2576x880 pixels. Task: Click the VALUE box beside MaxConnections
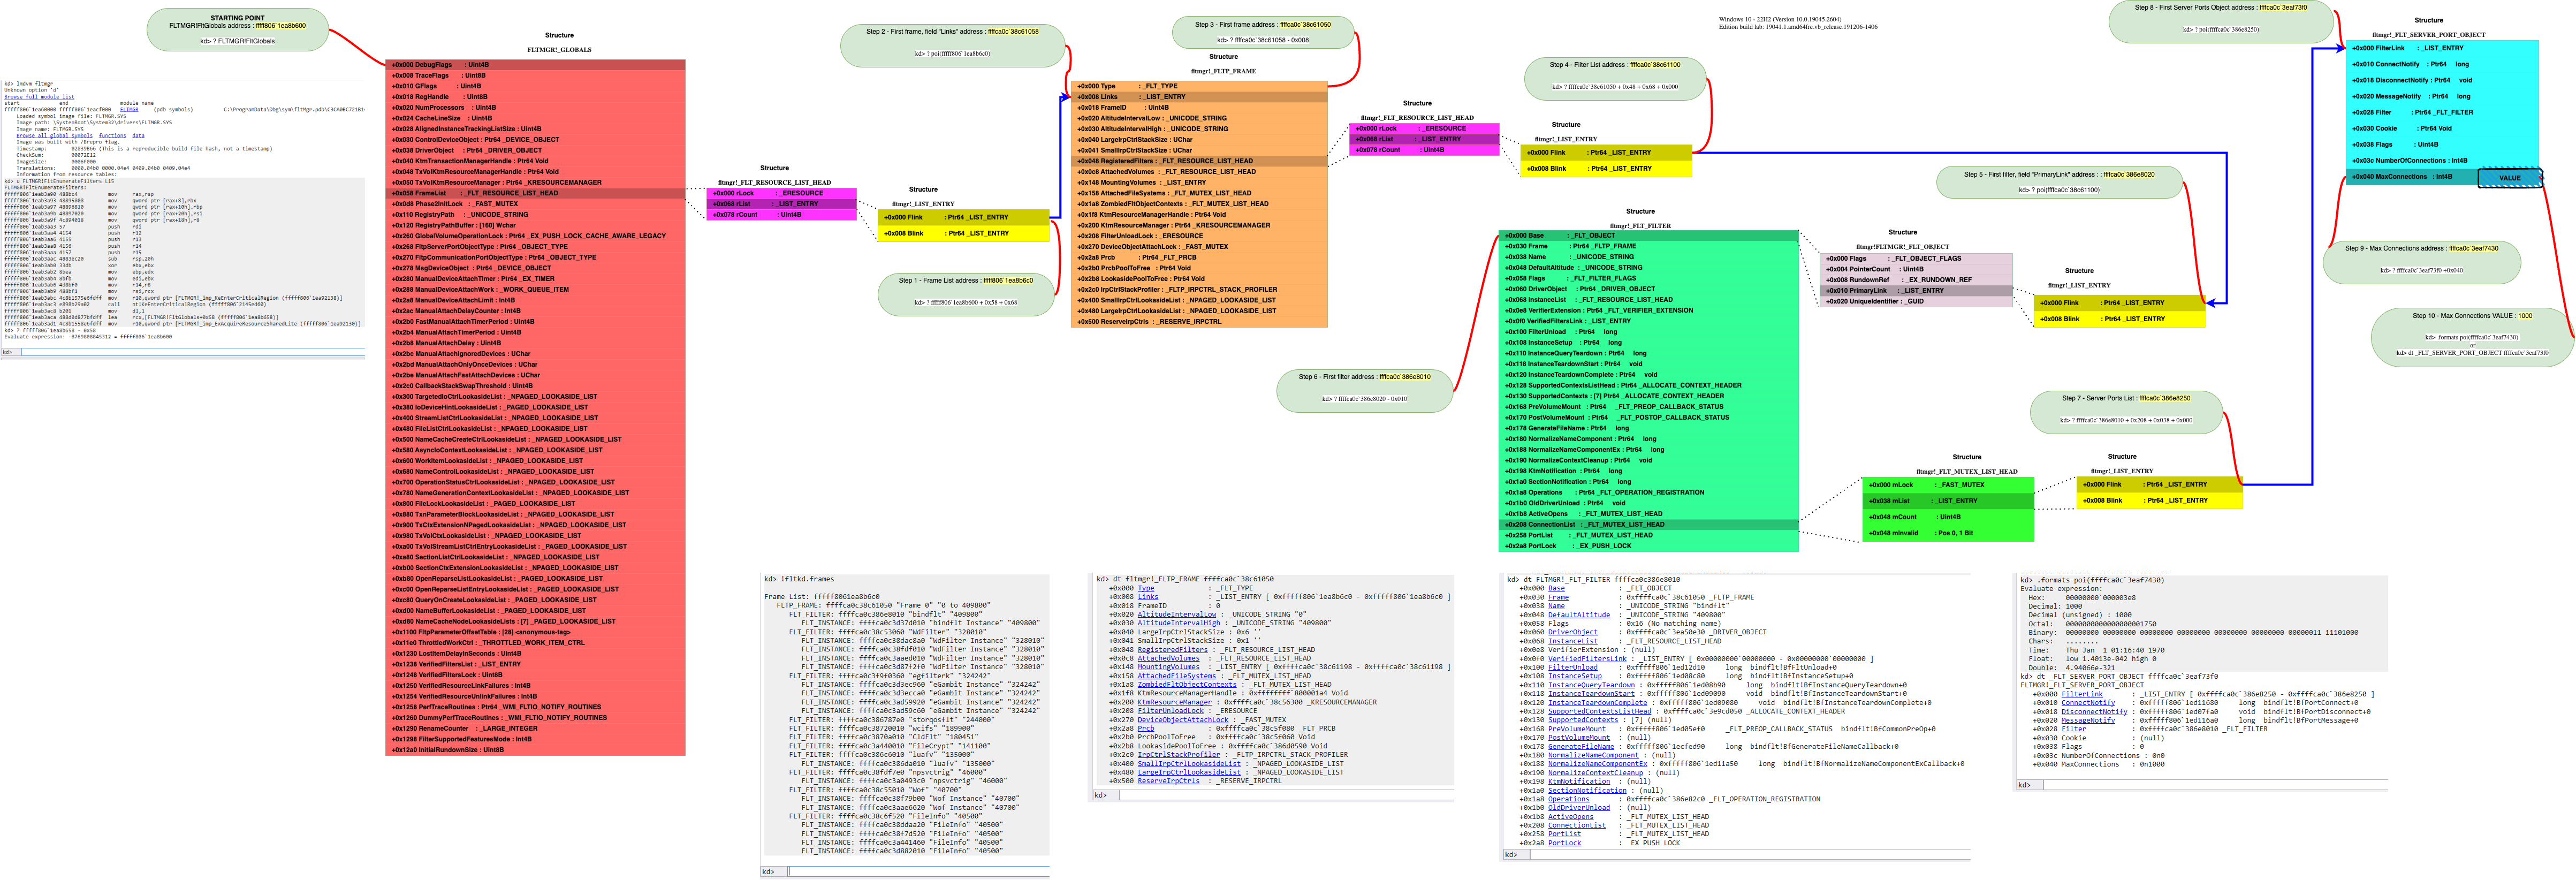click(x=2509, y=178)
